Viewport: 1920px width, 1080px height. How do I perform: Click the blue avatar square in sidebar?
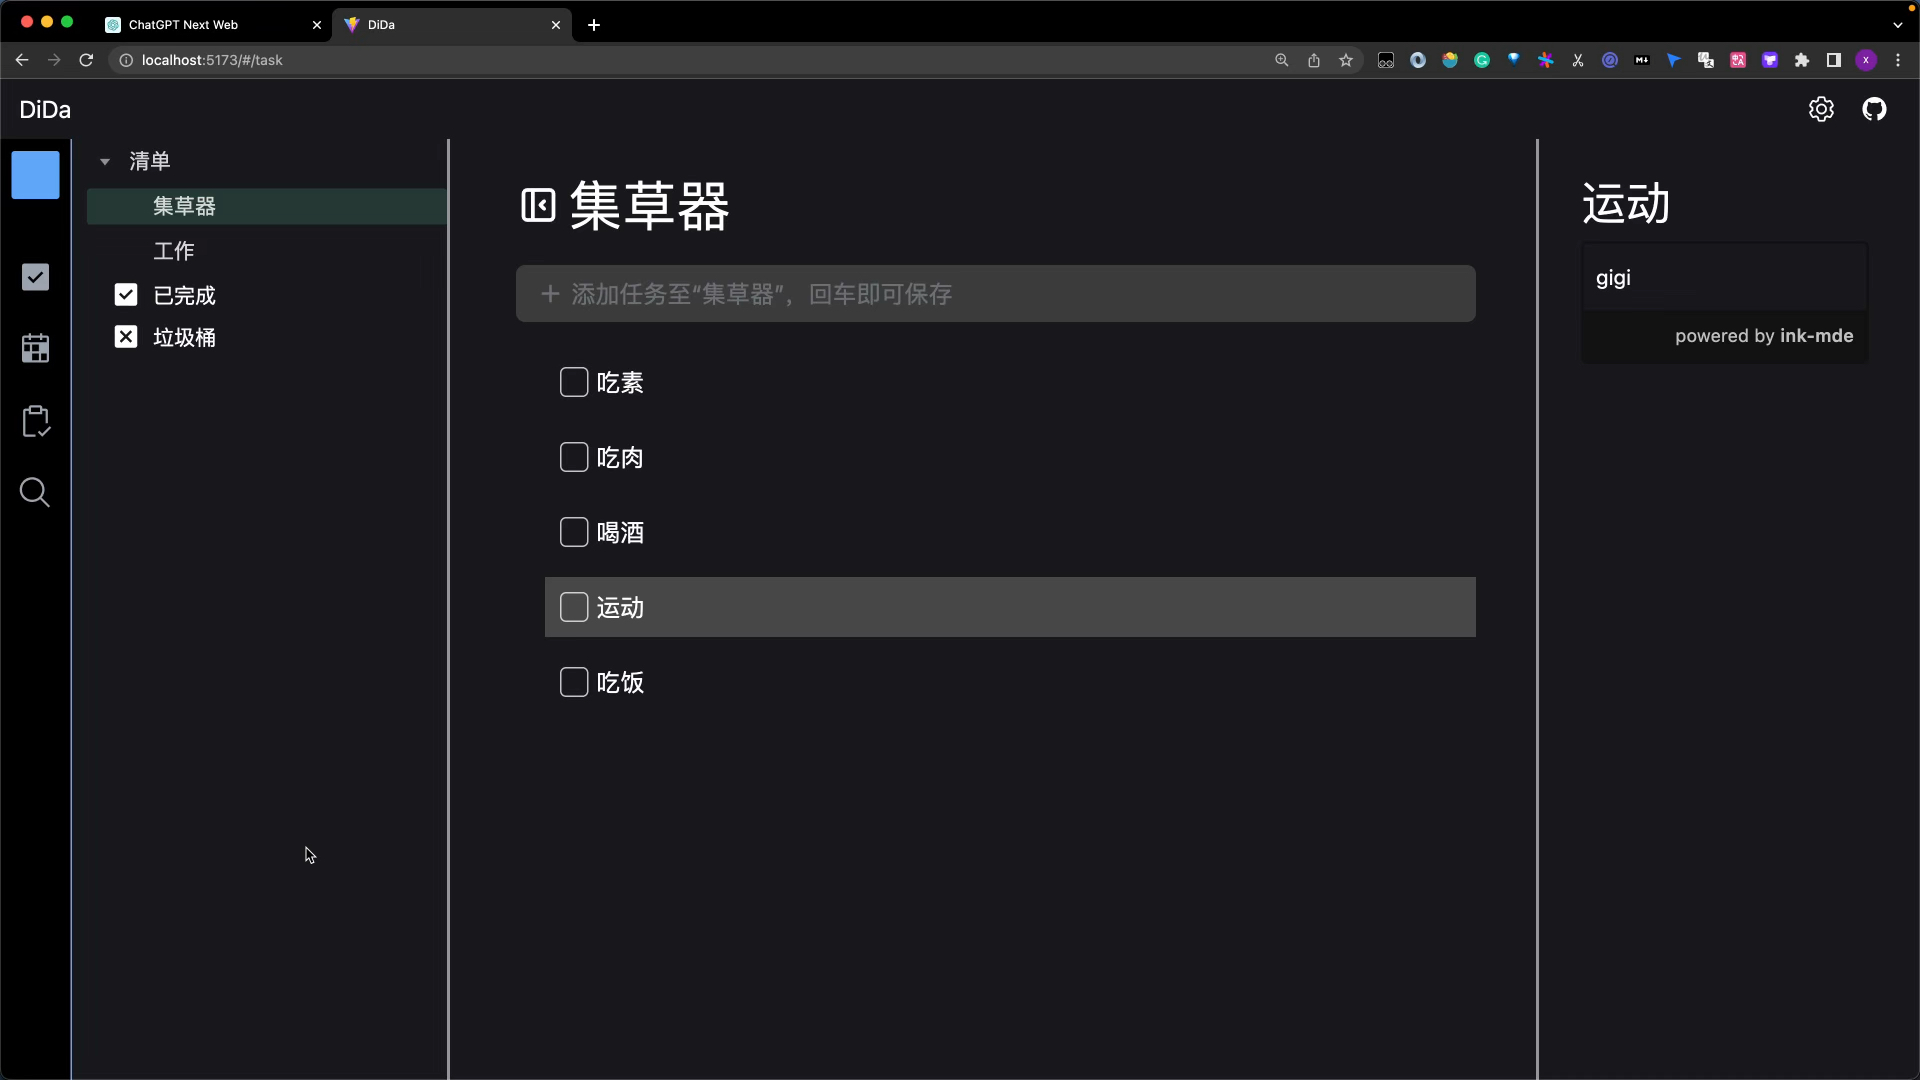(x=36, y=175)
